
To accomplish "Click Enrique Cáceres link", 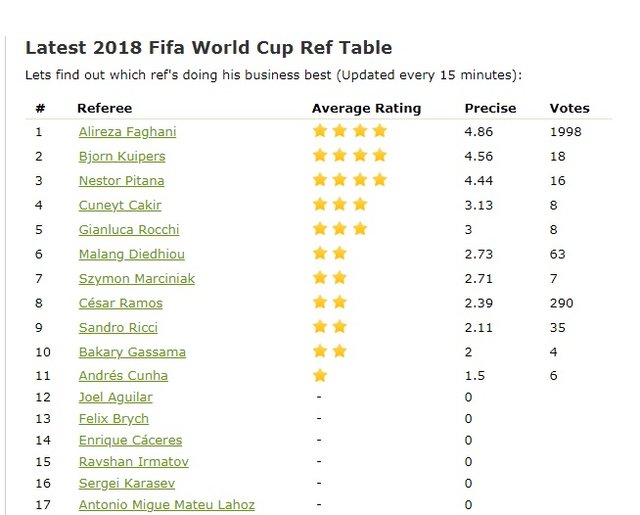I will [128, 440].
